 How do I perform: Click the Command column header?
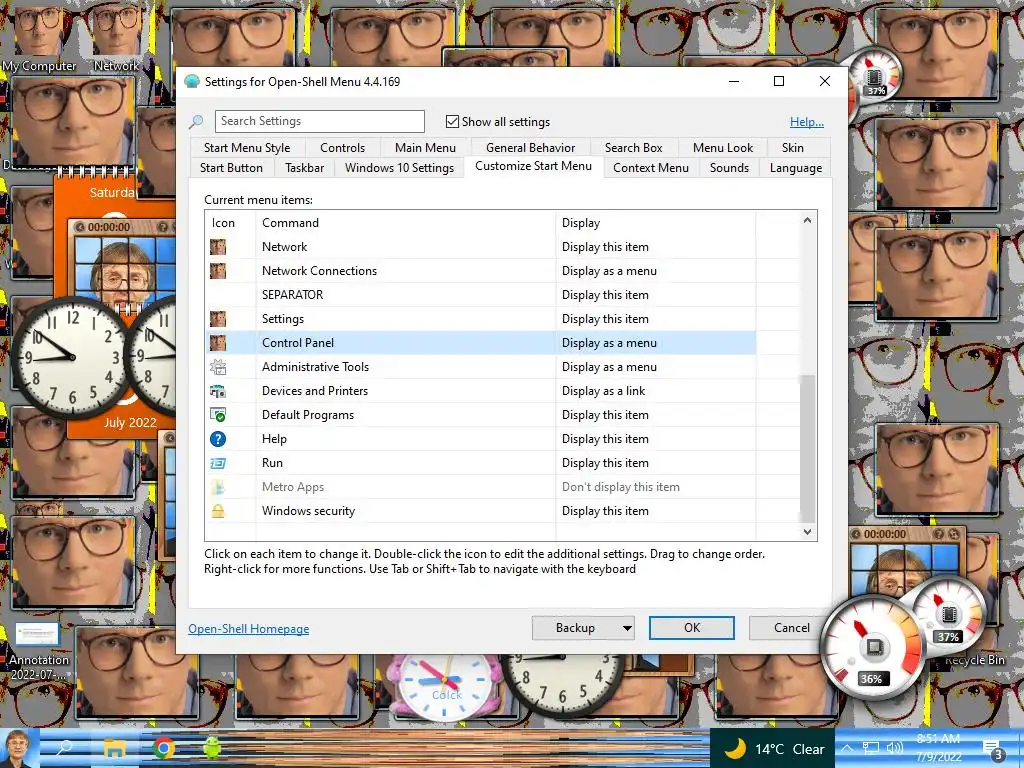click(405, 223)
